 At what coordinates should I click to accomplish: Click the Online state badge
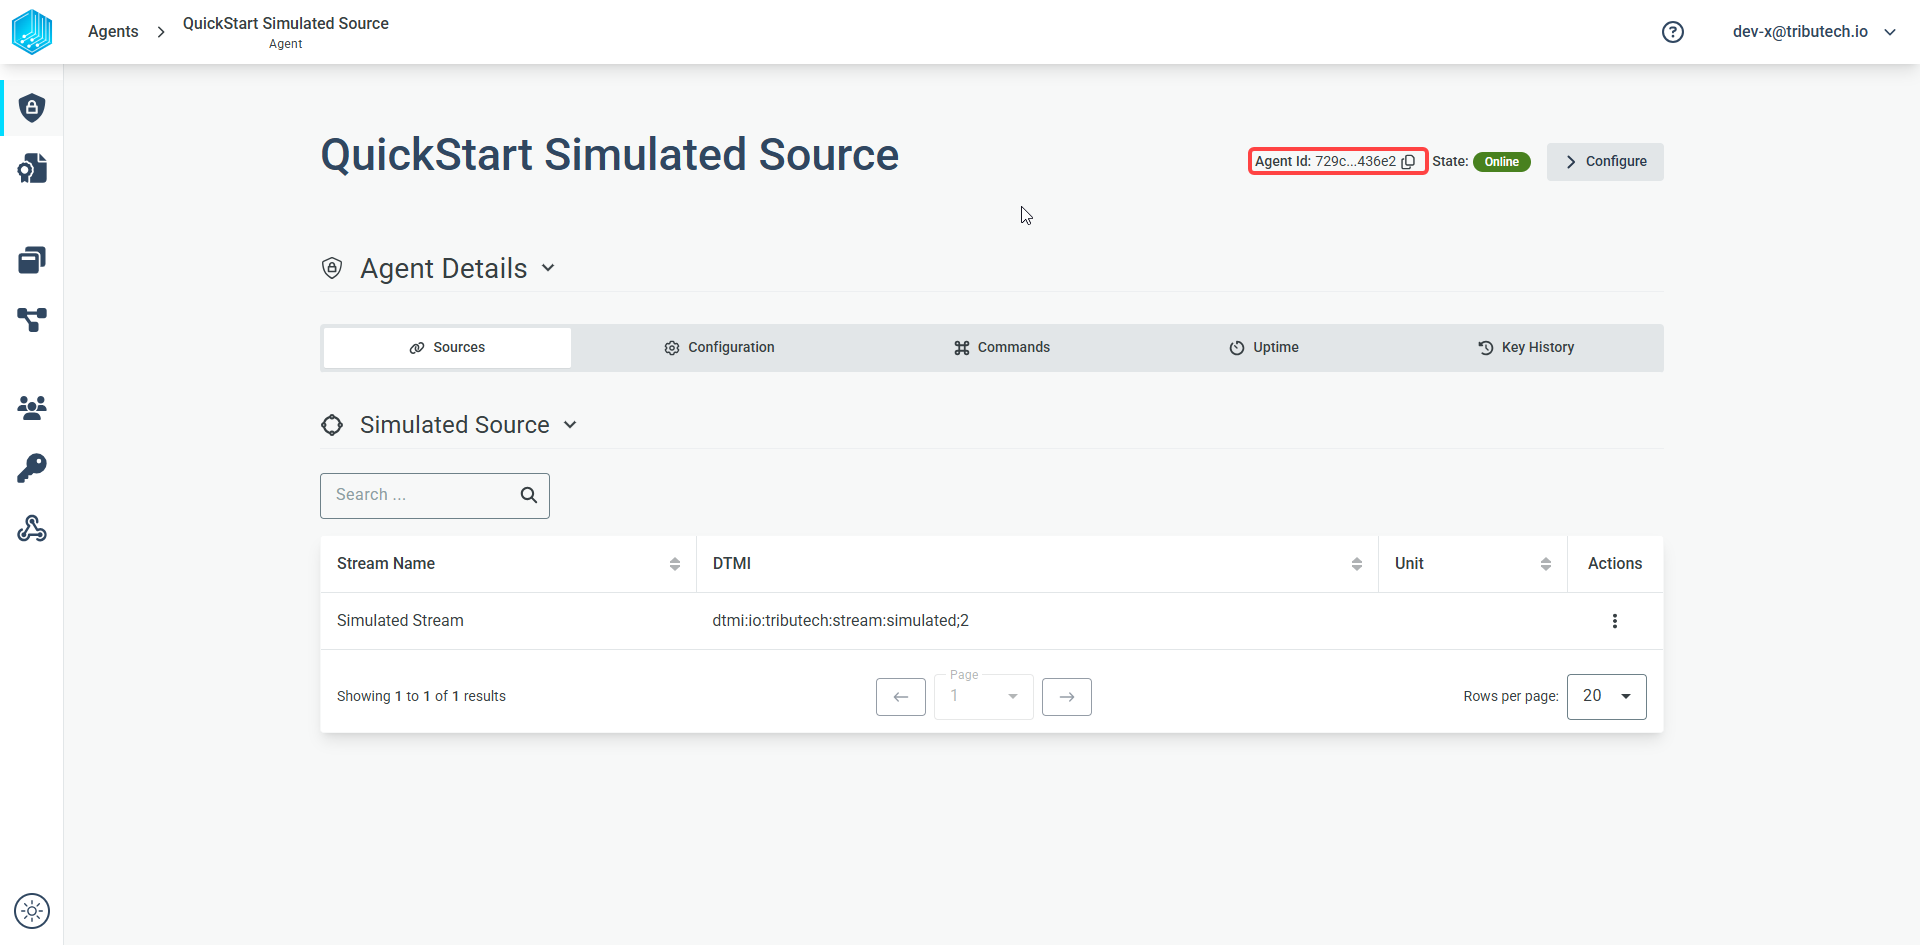pos(1501,162)
